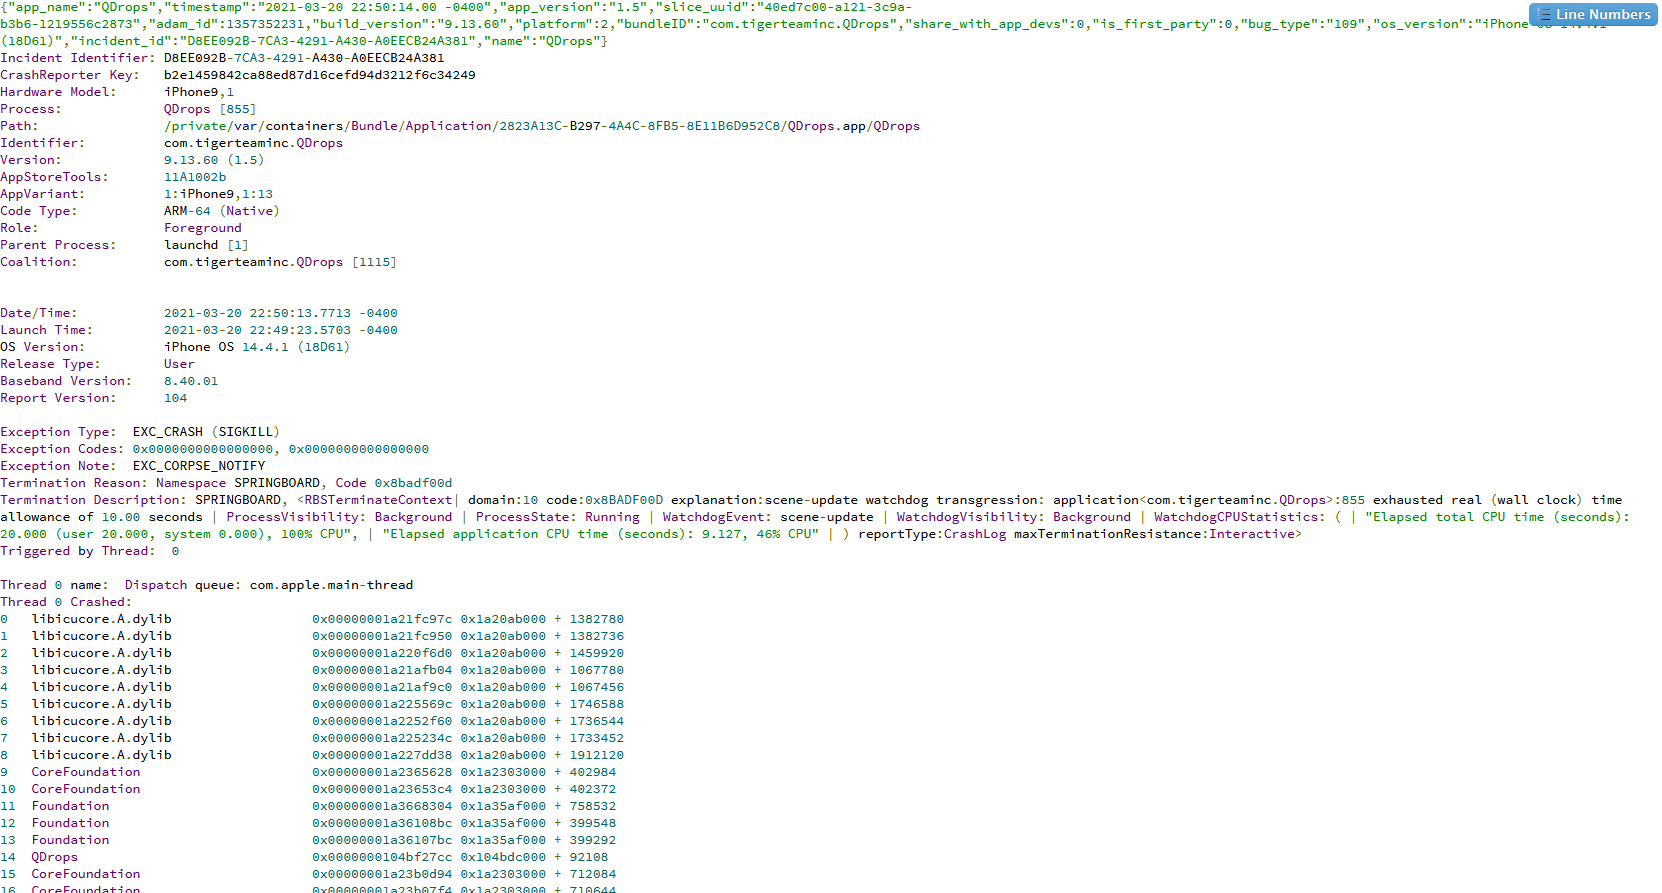1662x893 pixels.
Task: Click the application bundle Path value
Action: point(542,126)
